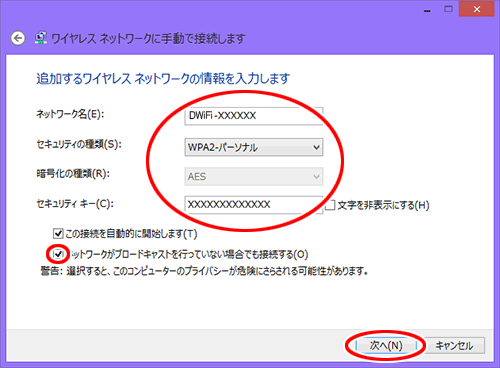Viewport: 500px width, 368px height.
Task: Open the disabled AES encryption dropdown
Action: (x=254, y=177)
